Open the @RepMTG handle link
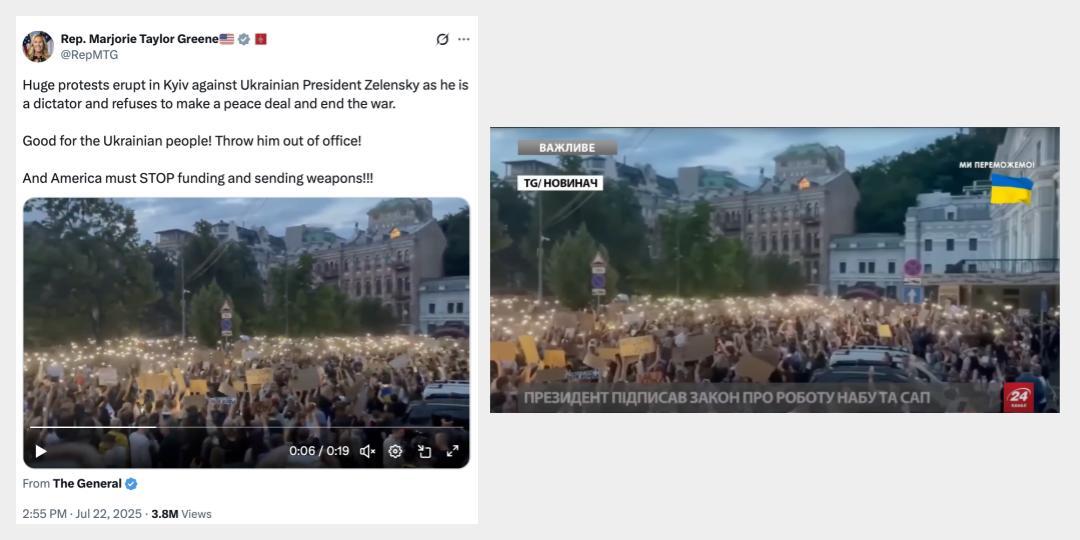Screen dimensions: 1080x540 [90, 55]
